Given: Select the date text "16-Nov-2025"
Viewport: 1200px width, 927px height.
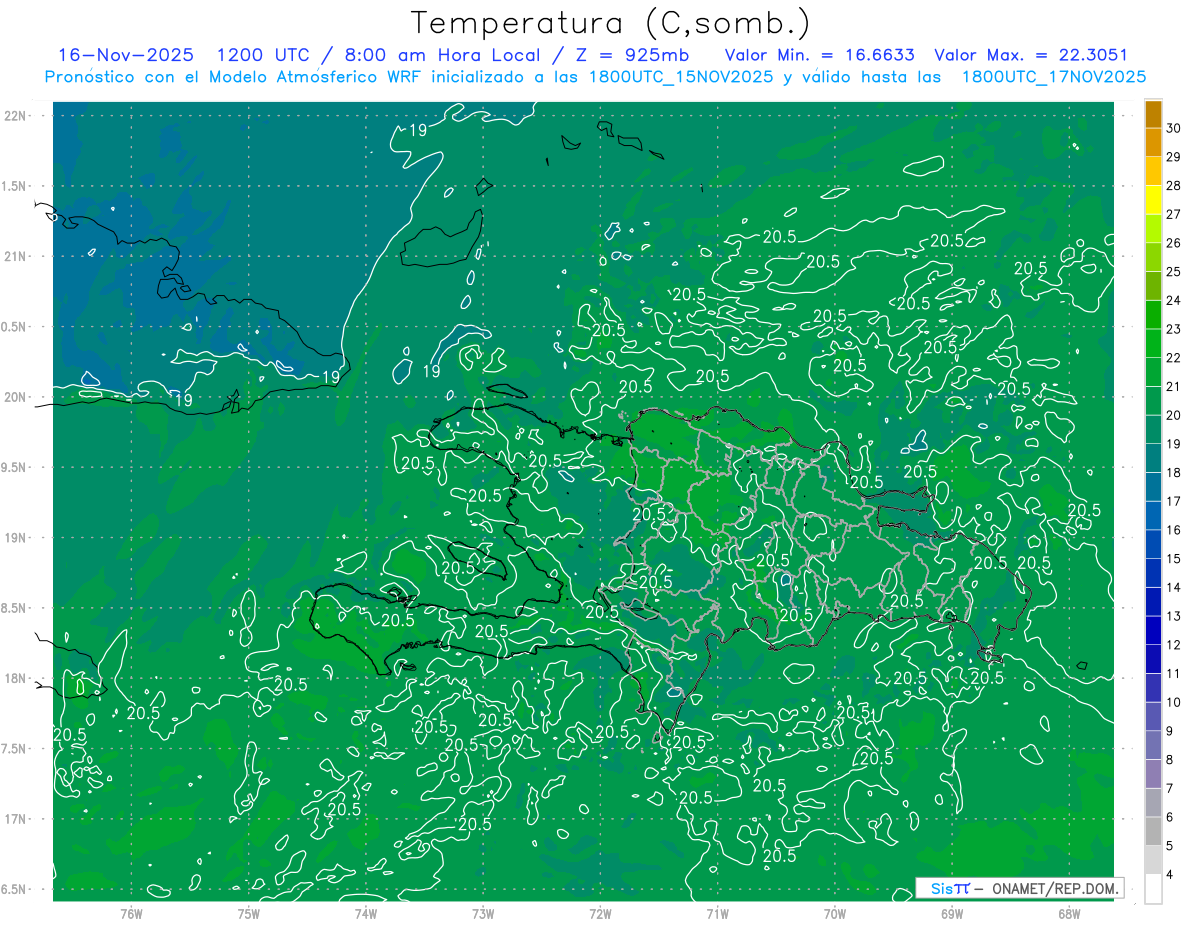Looking at the screenshot, I should coord(126,55).
